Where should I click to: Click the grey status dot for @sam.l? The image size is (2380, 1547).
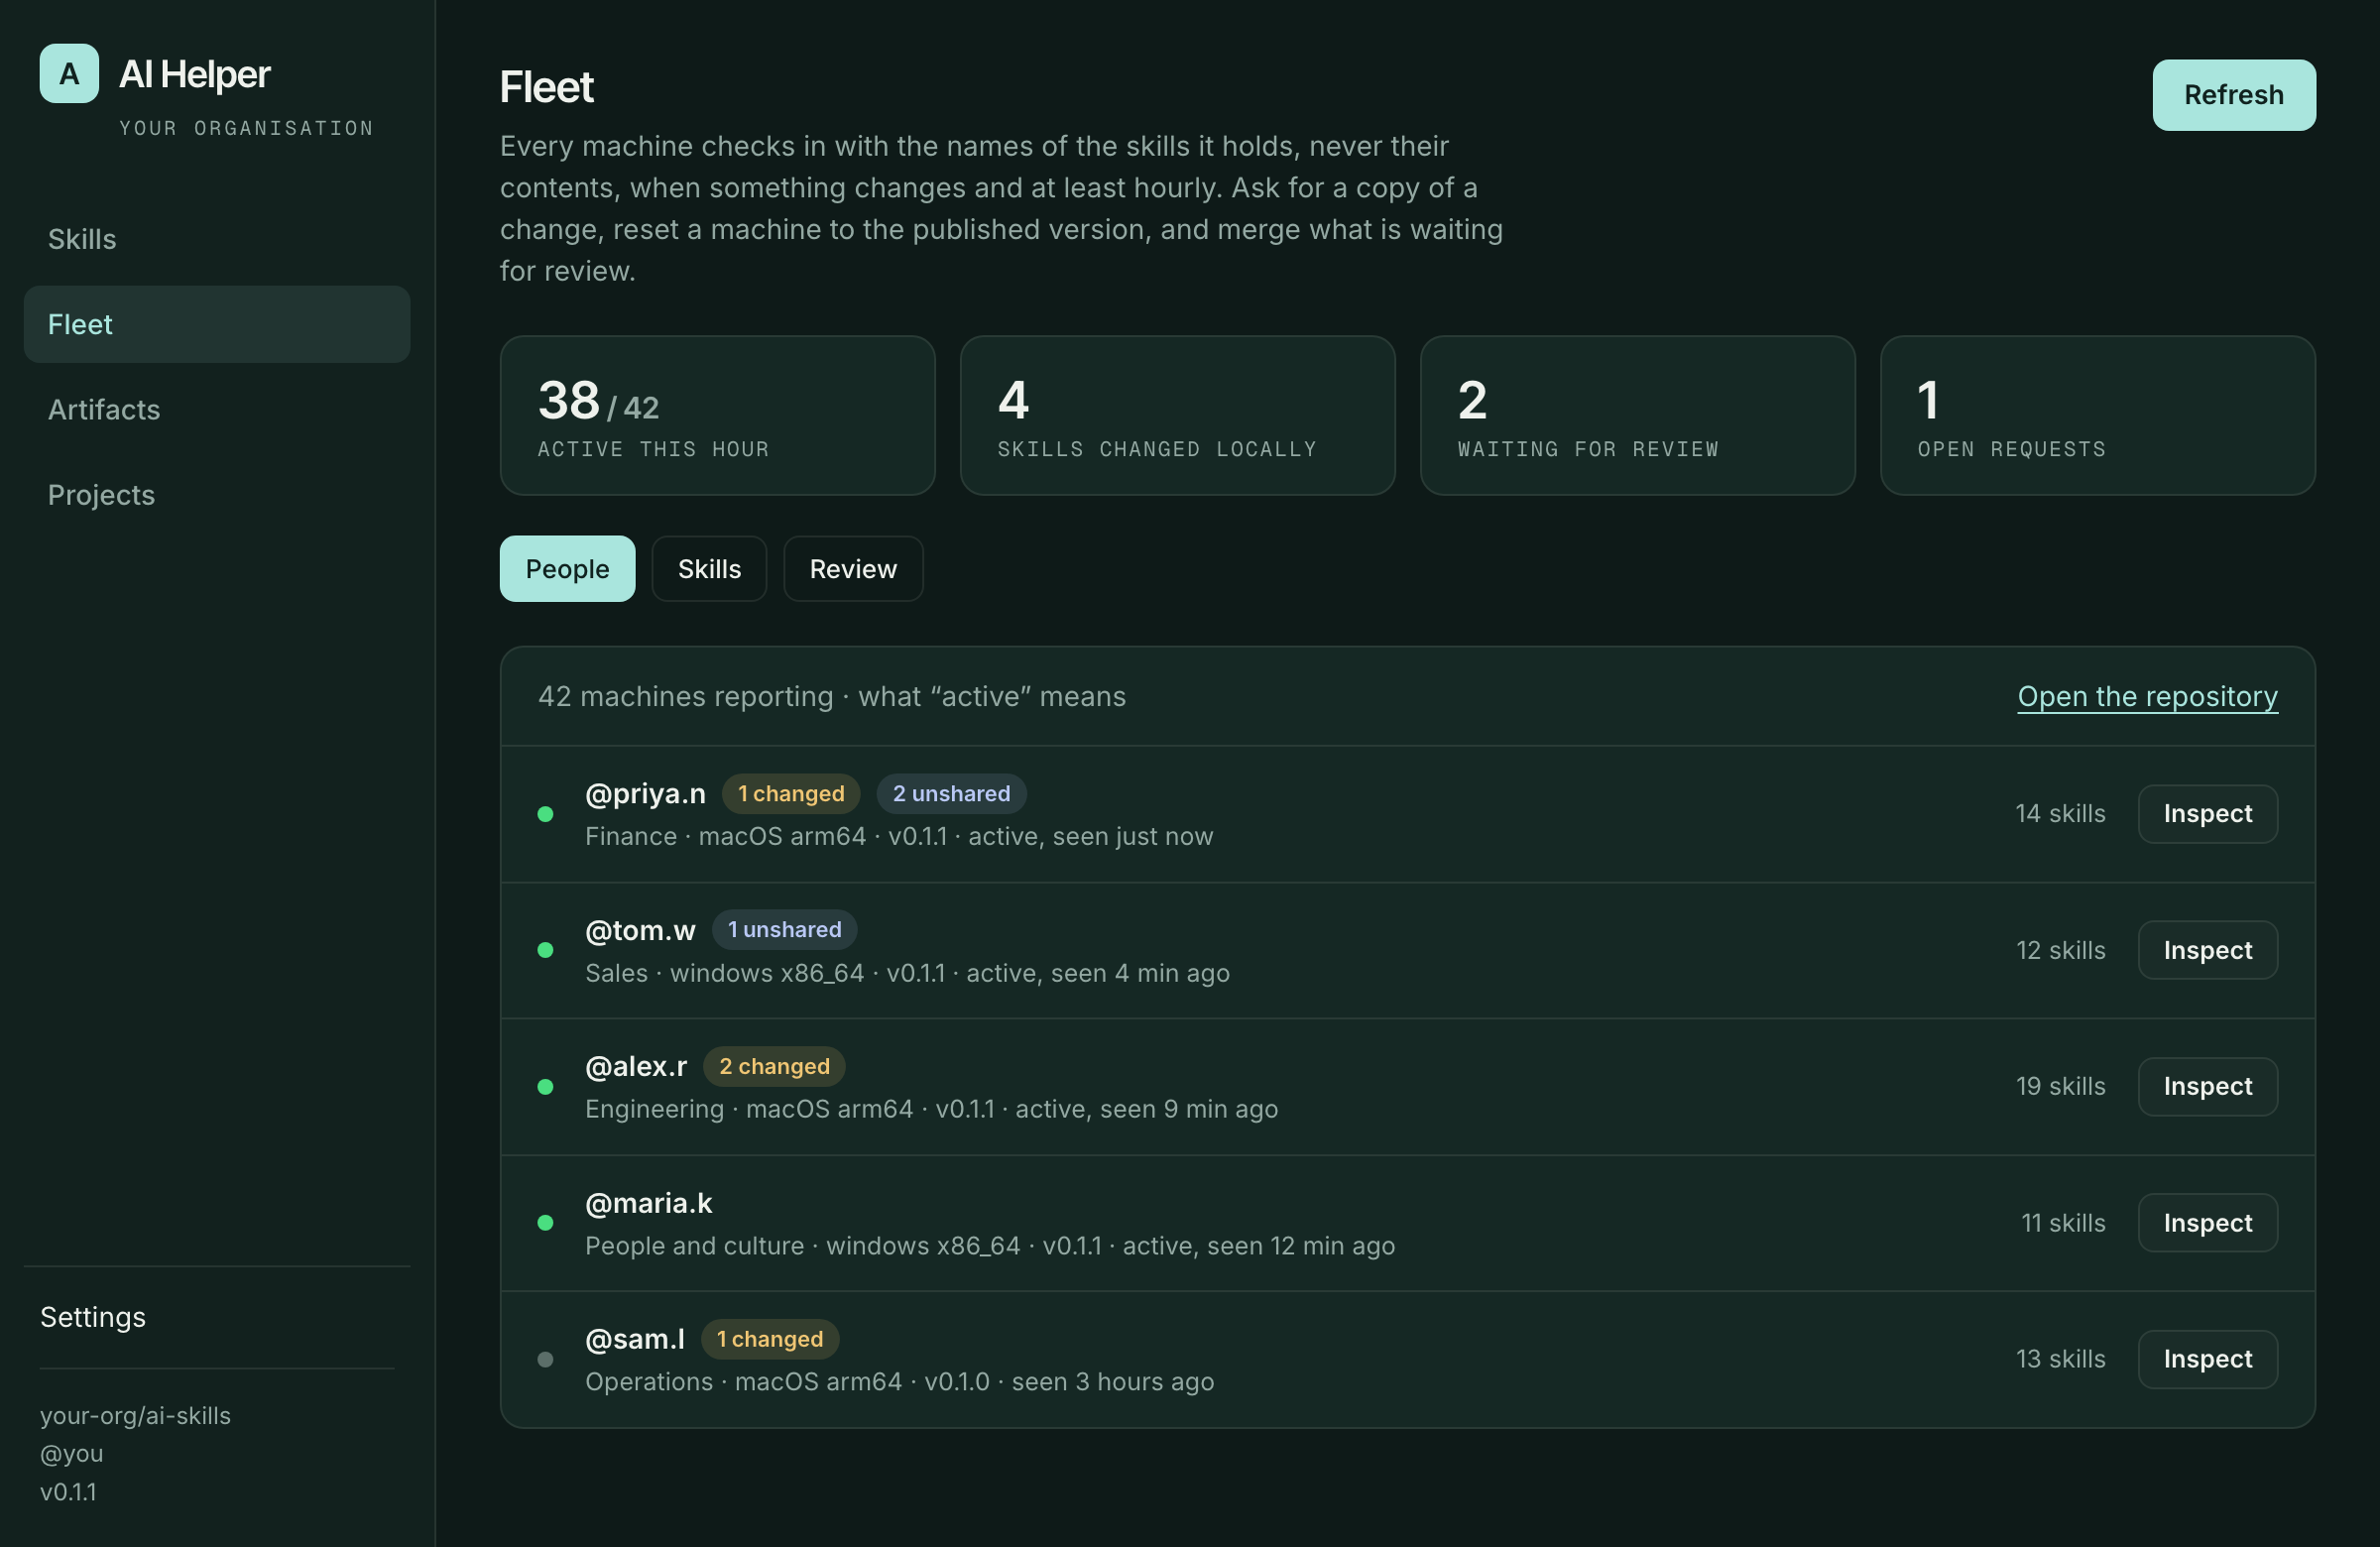coord(545,1359)
